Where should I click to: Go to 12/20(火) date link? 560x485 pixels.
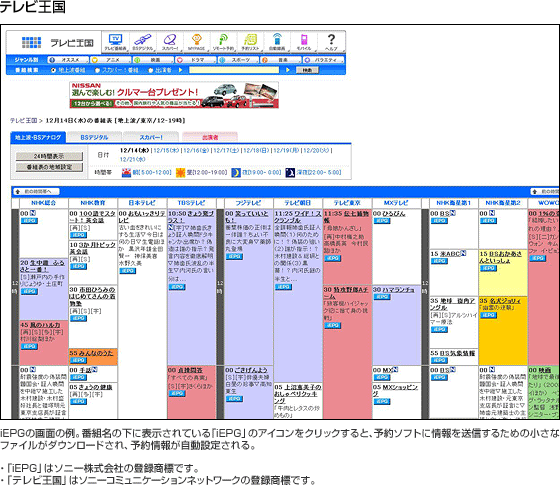[x=316, y=151]
